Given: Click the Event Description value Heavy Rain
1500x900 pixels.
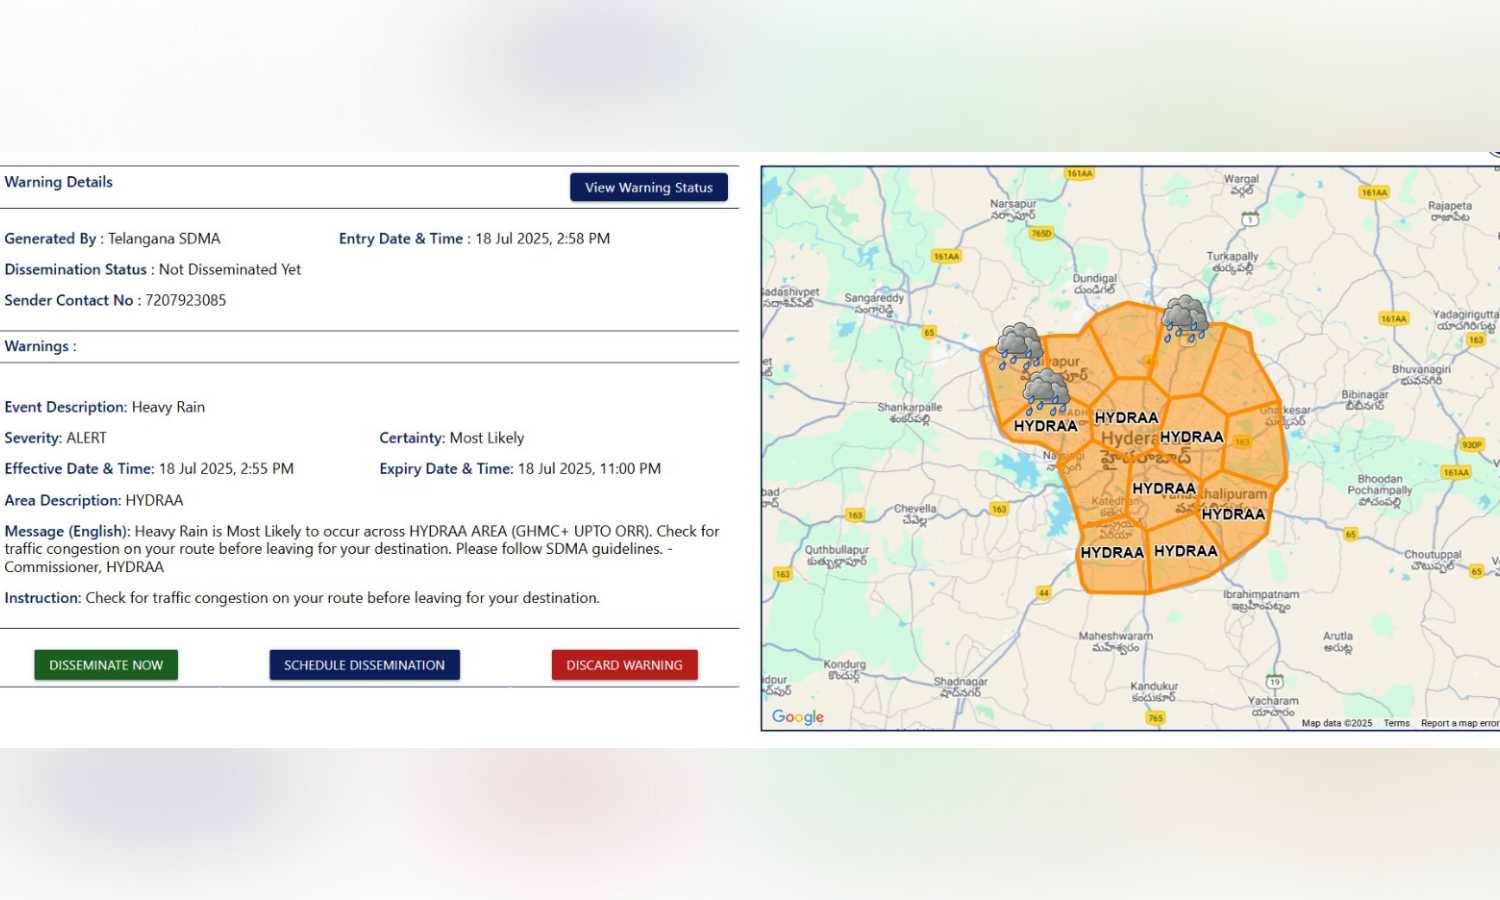Looking at the screenshot, I should coord(168,407).
